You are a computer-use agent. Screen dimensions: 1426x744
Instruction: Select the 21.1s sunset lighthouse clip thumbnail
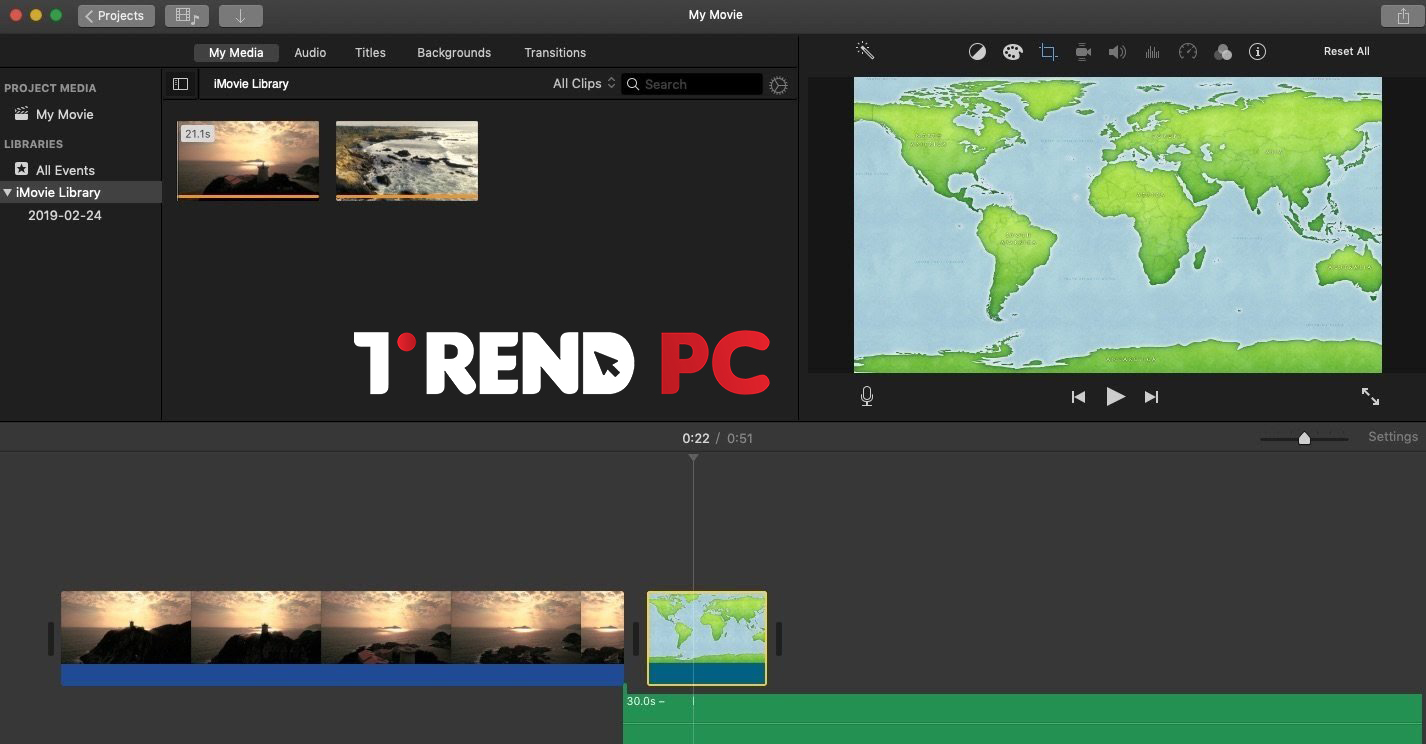(x=248, y=161)
